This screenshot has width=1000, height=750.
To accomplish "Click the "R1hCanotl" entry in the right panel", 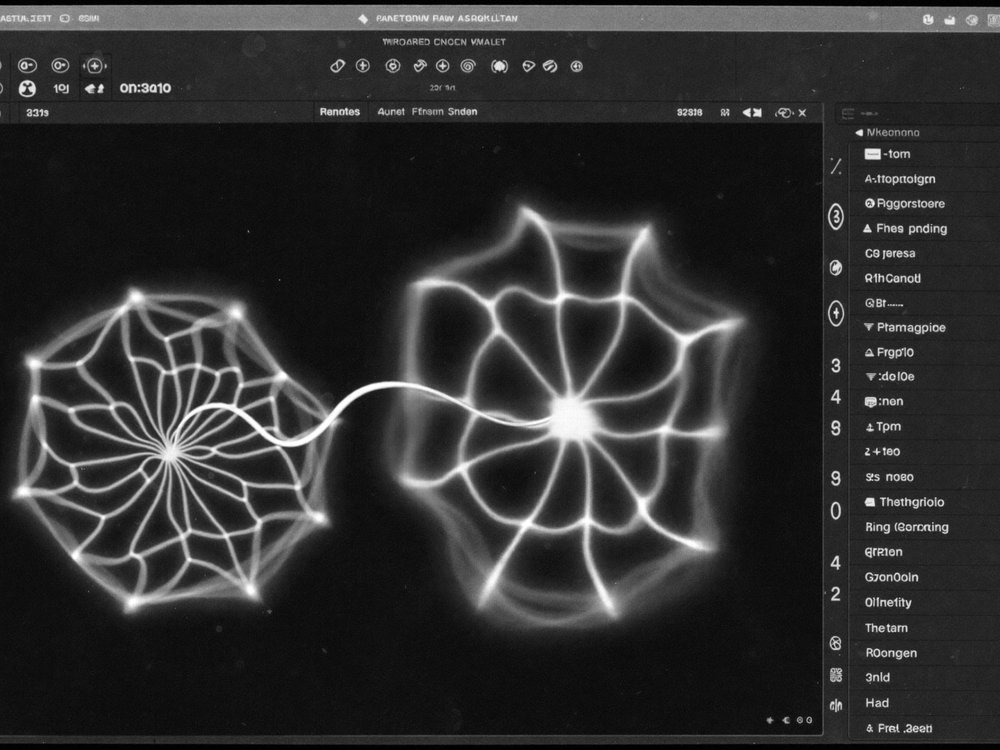I will click(893, 278).
